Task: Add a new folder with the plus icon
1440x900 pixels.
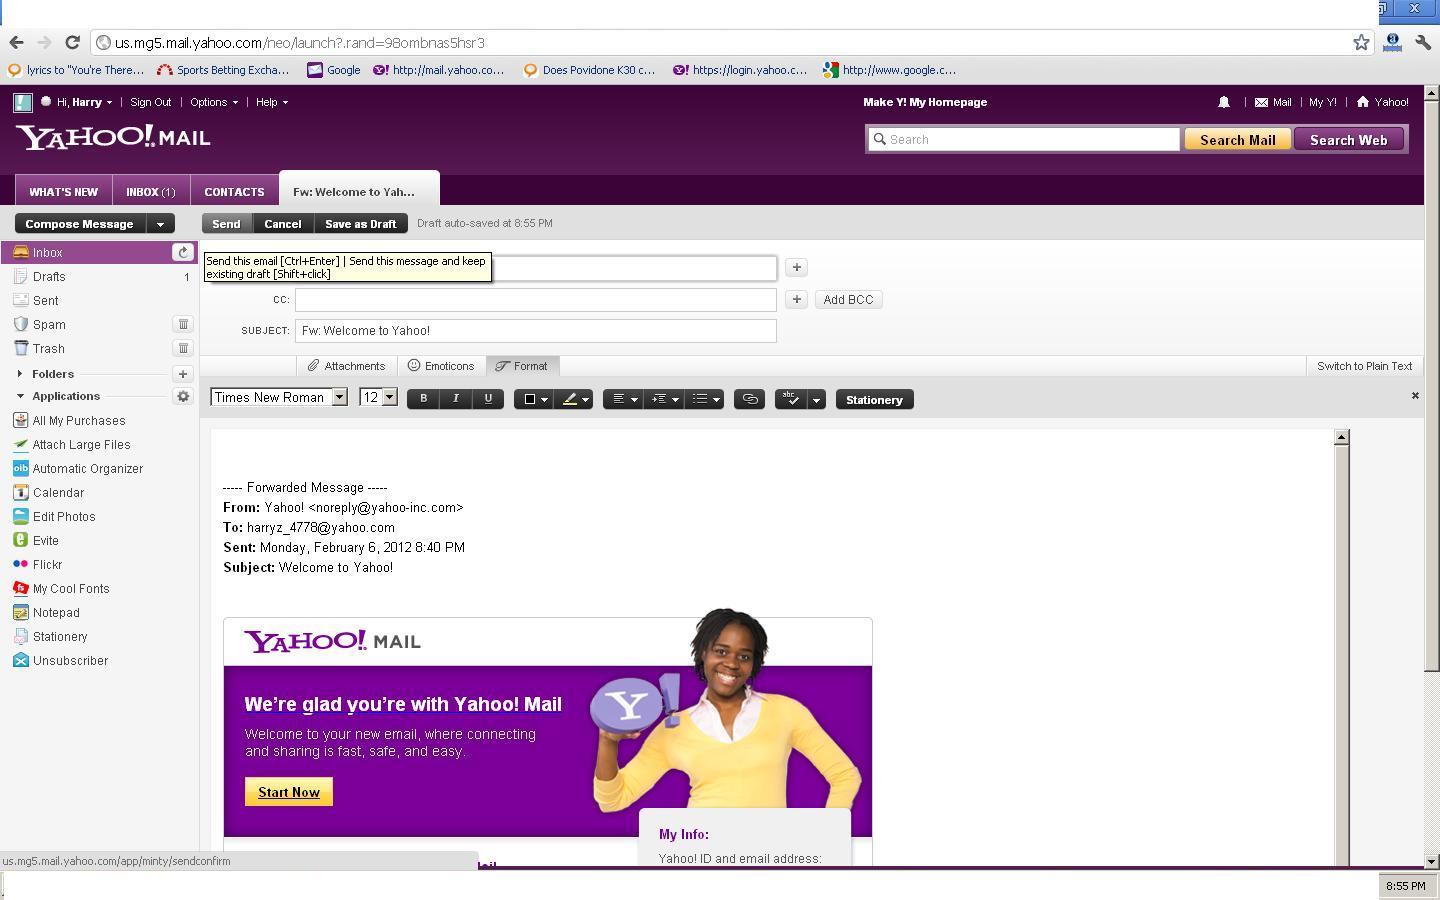Action: click(x=183, y=374)
